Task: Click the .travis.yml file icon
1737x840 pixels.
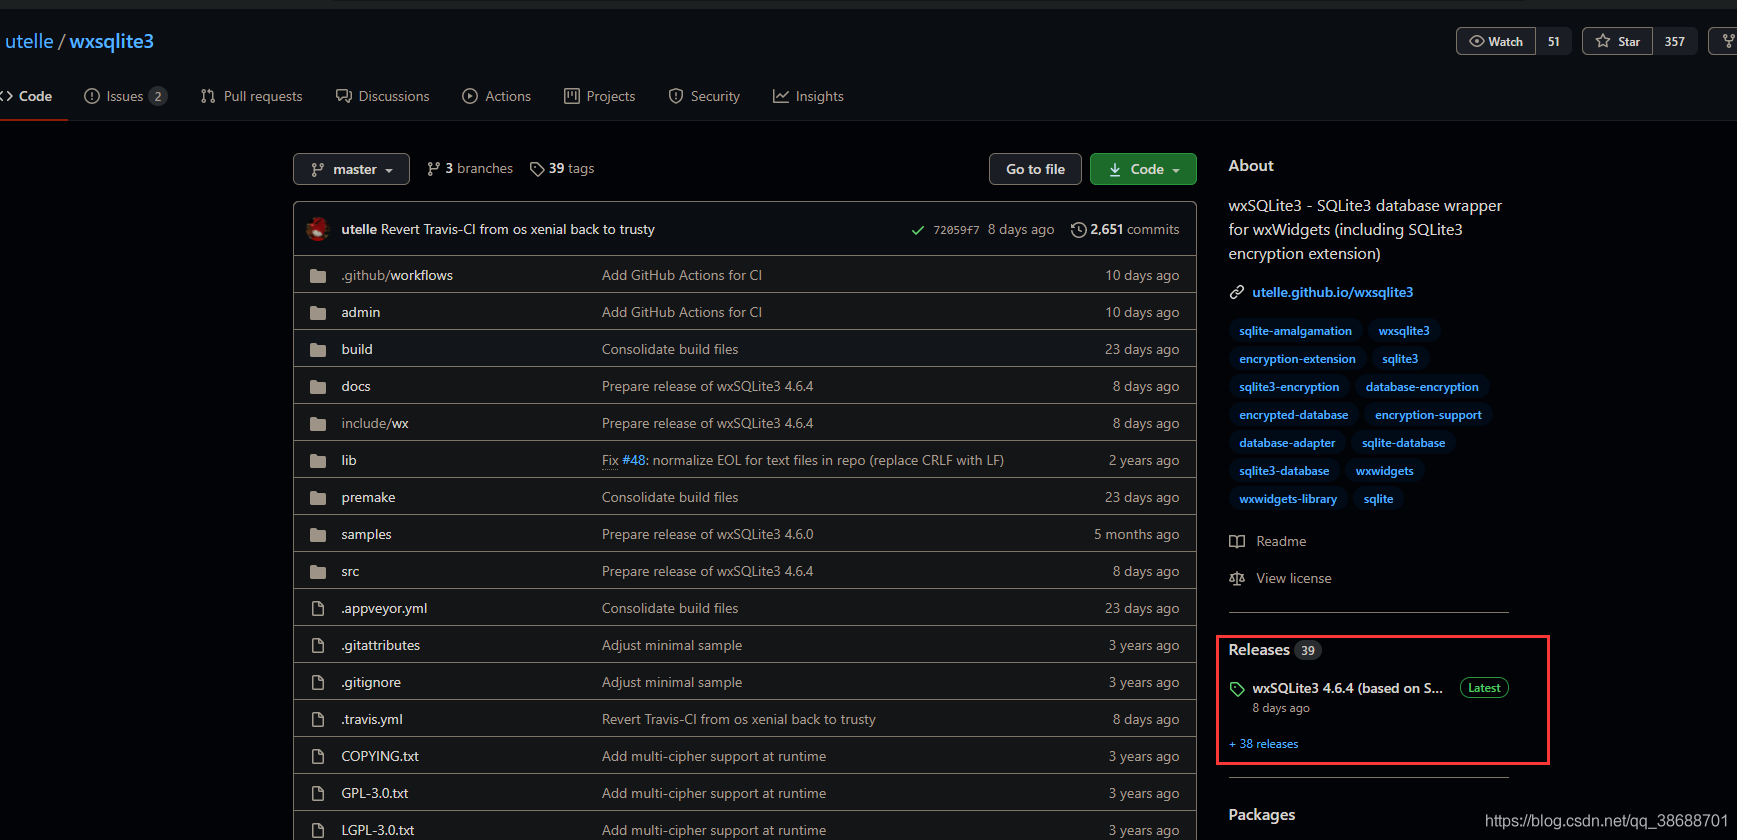Action: coord(318,719)
